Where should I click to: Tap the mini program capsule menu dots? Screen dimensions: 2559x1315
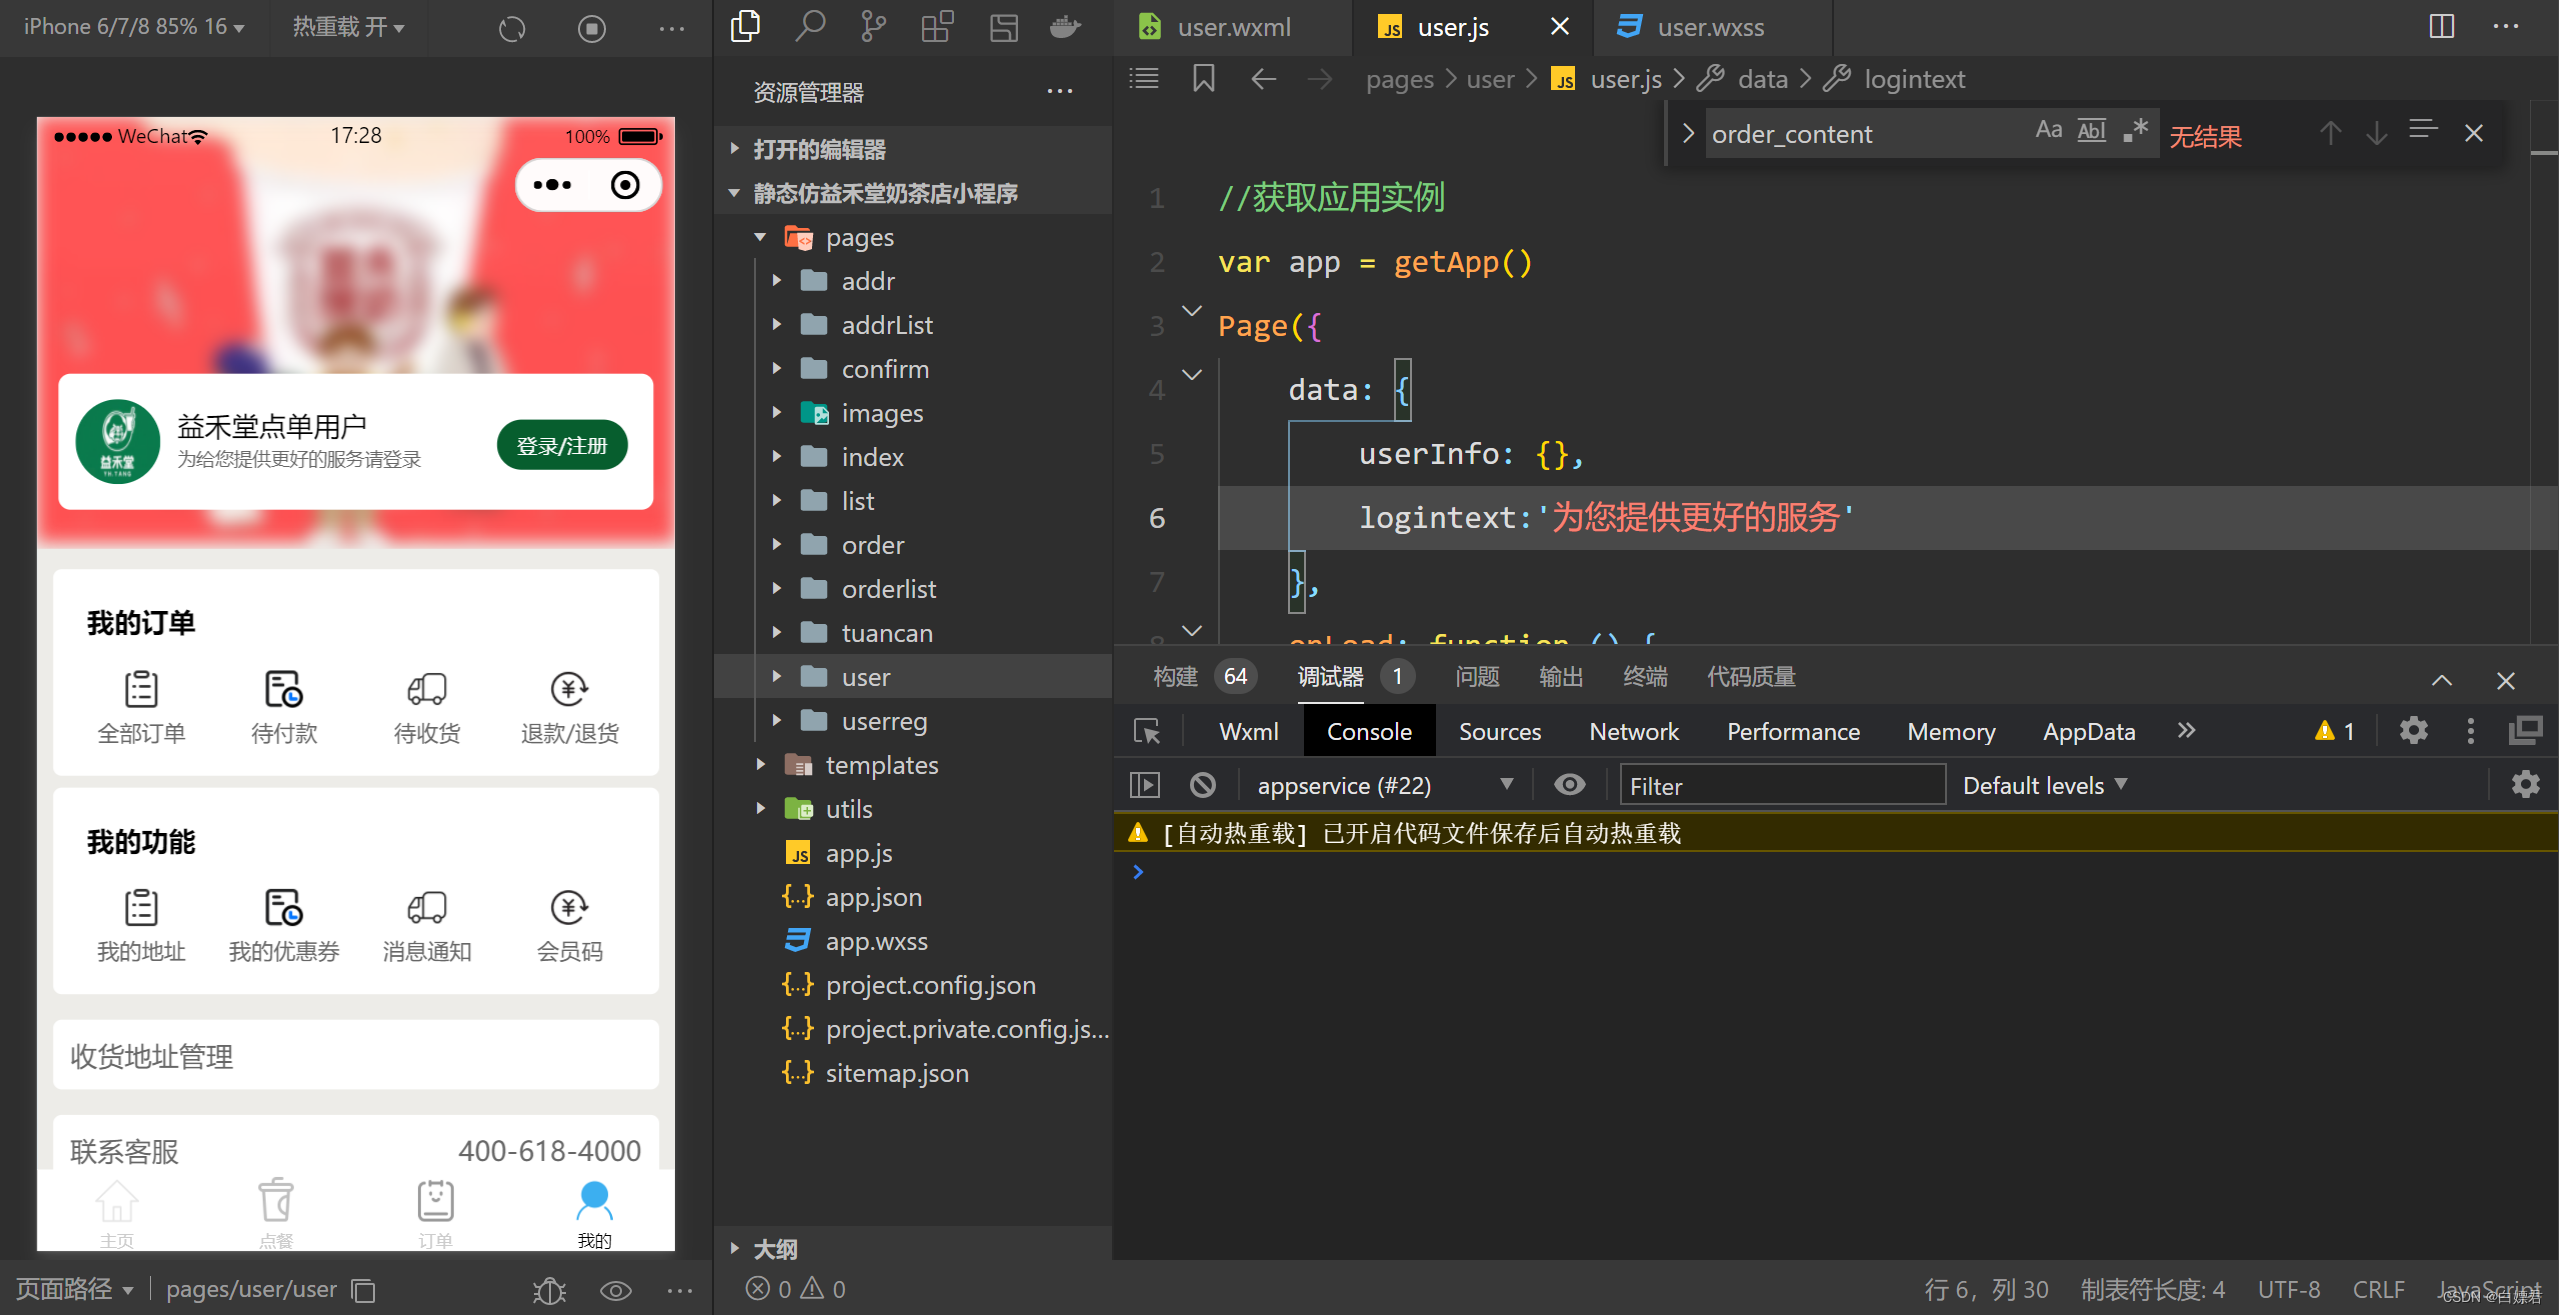click(552, 185)
